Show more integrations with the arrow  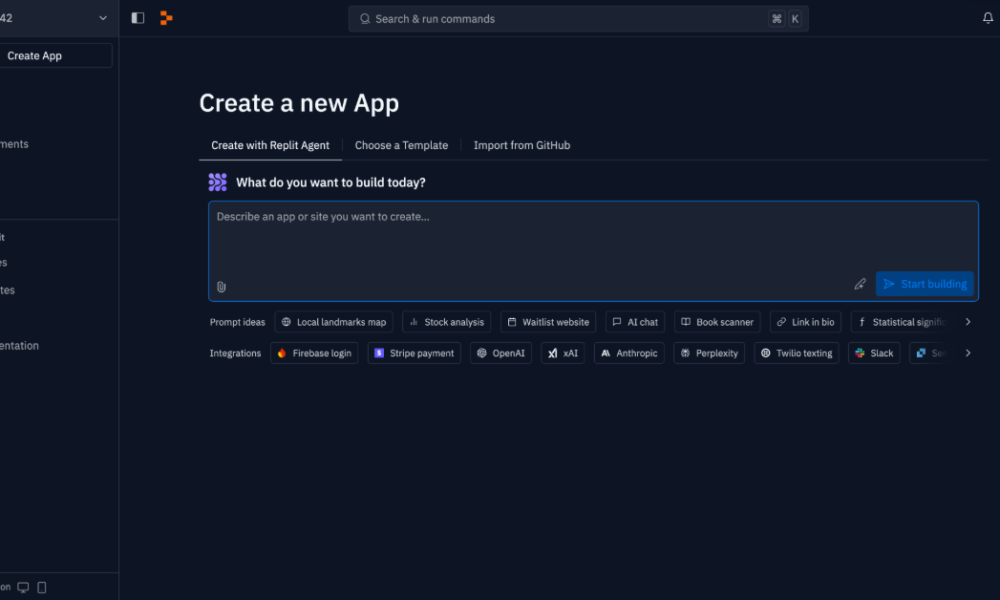coord(967,353)
